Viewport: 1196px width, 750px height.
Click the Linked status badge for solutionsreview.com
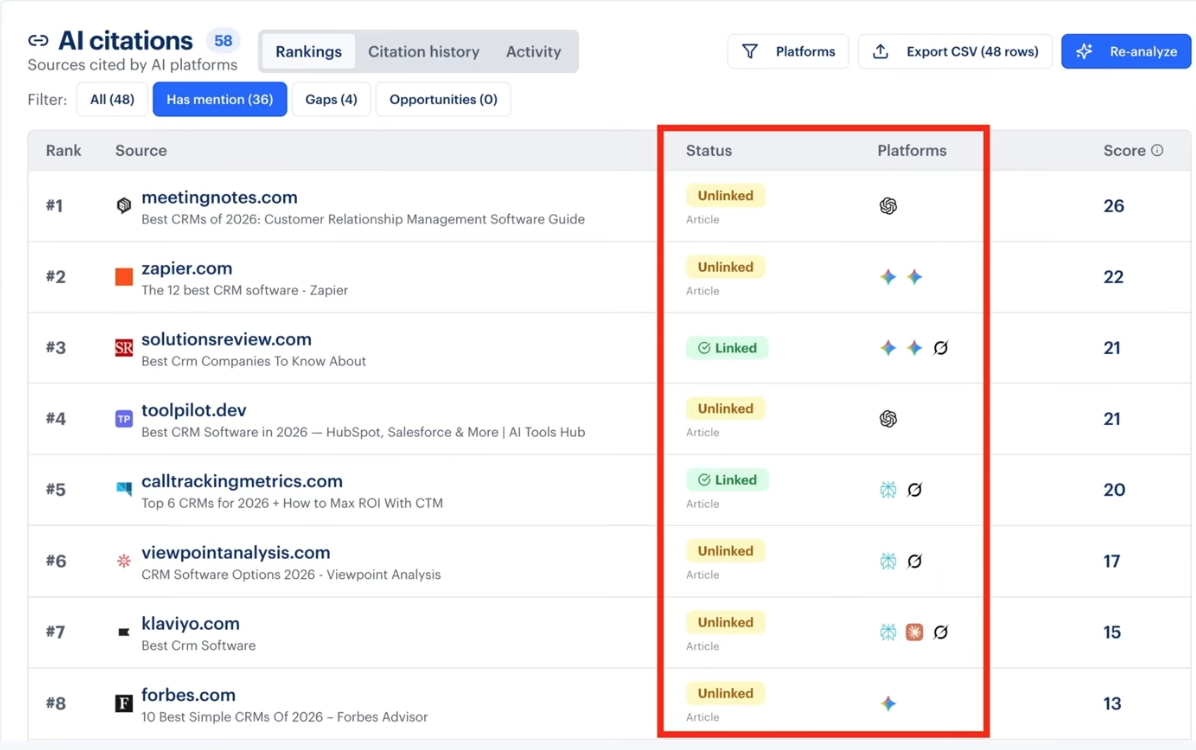tap(727, 348)
